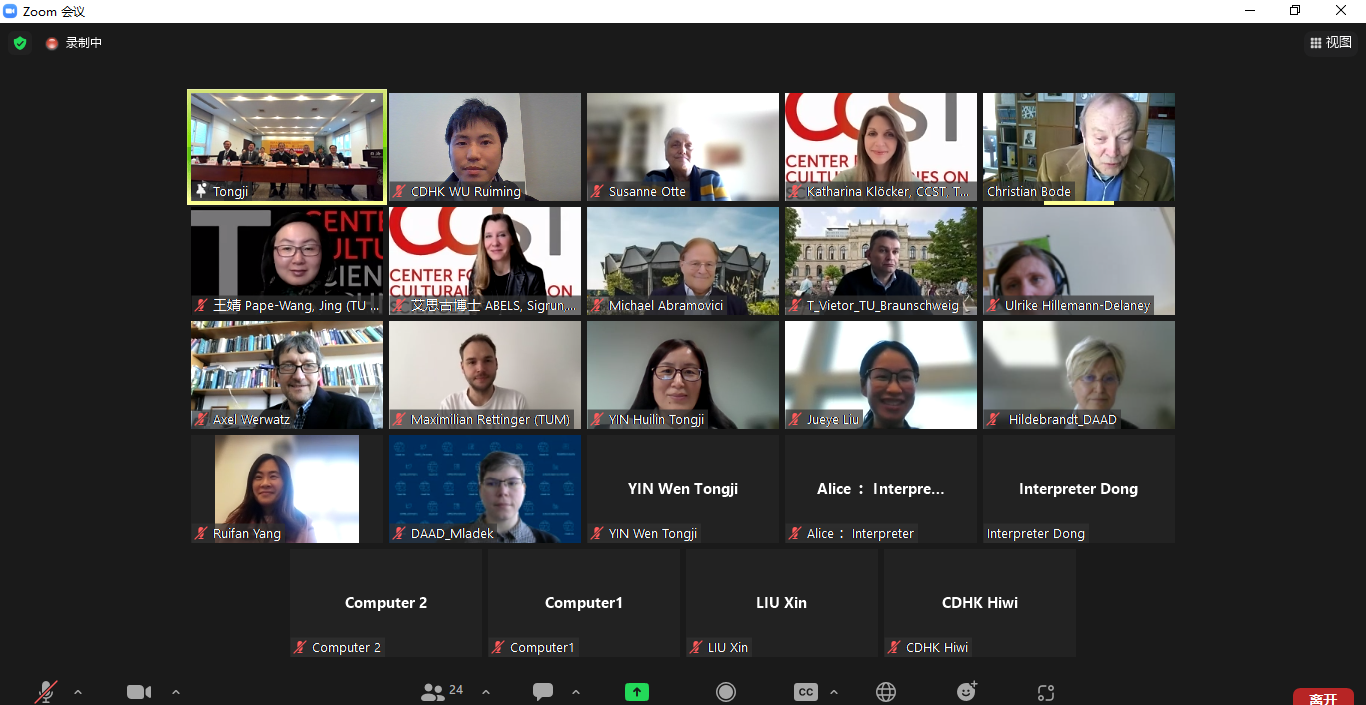Expand audio options arrow beside microphone

tap(78, 692)
